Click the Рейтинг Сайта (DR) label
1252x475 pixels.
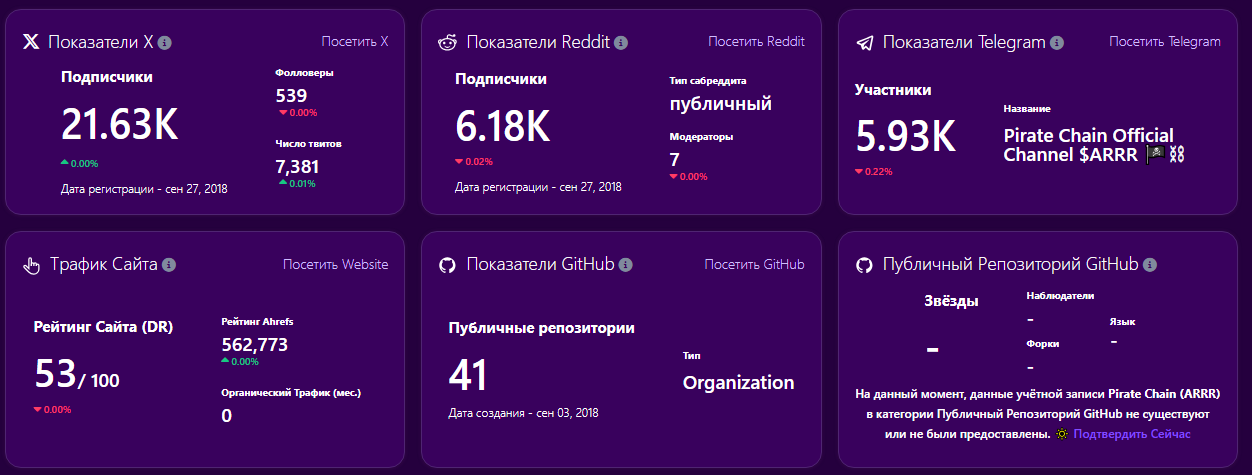tap(102, 326)
